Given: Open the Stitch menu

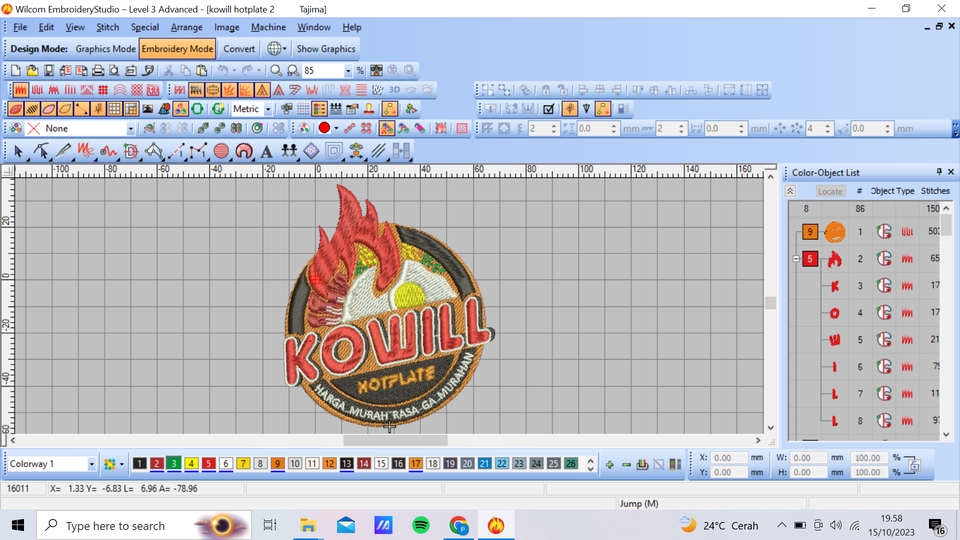Looking at the screenshot, I should [x=107, y=27].
